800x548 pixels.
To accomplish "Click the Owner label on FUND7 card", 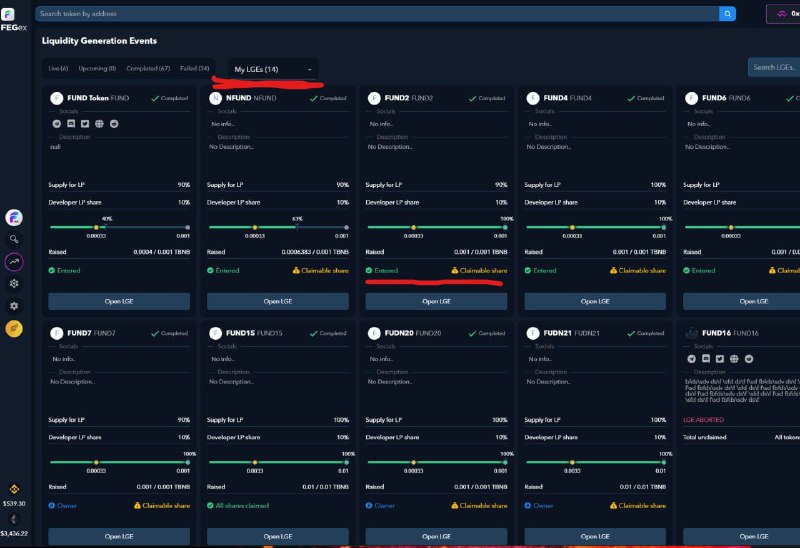I will pyautogui.click(x=63, y=506).
